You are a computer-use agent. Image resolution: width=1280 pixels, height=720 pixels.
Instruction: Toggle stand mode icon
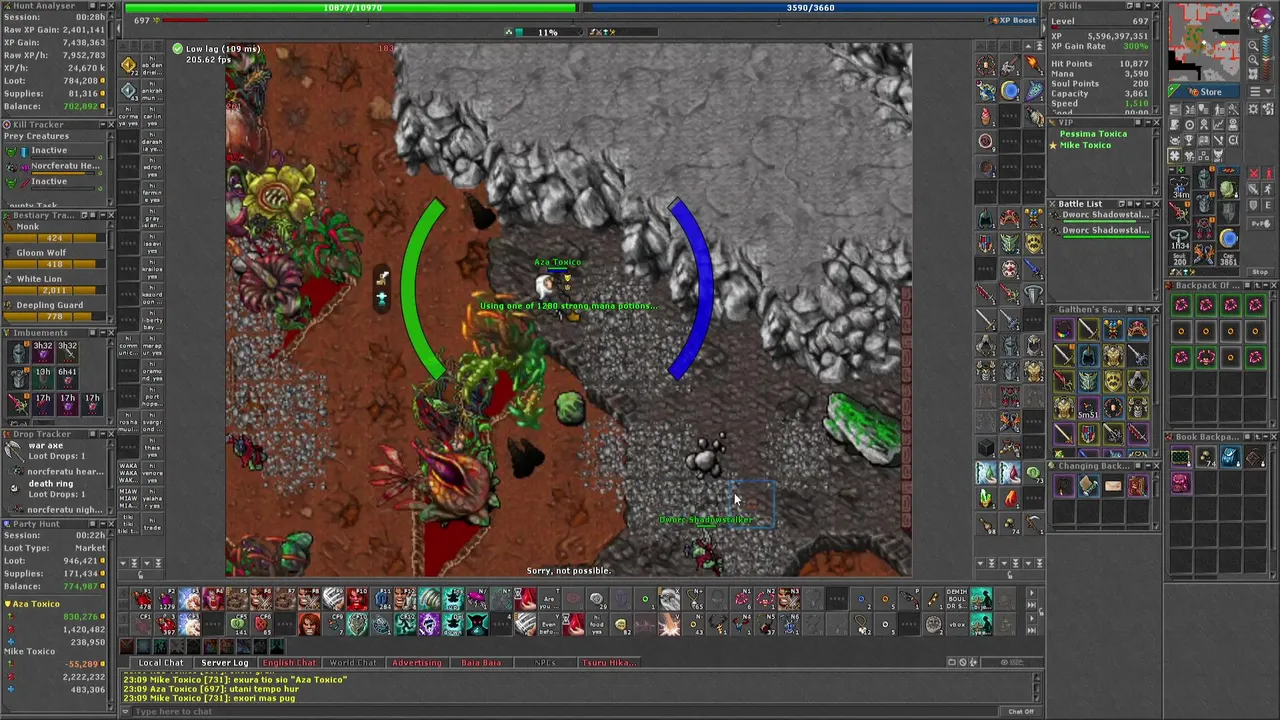[1268, 173]
